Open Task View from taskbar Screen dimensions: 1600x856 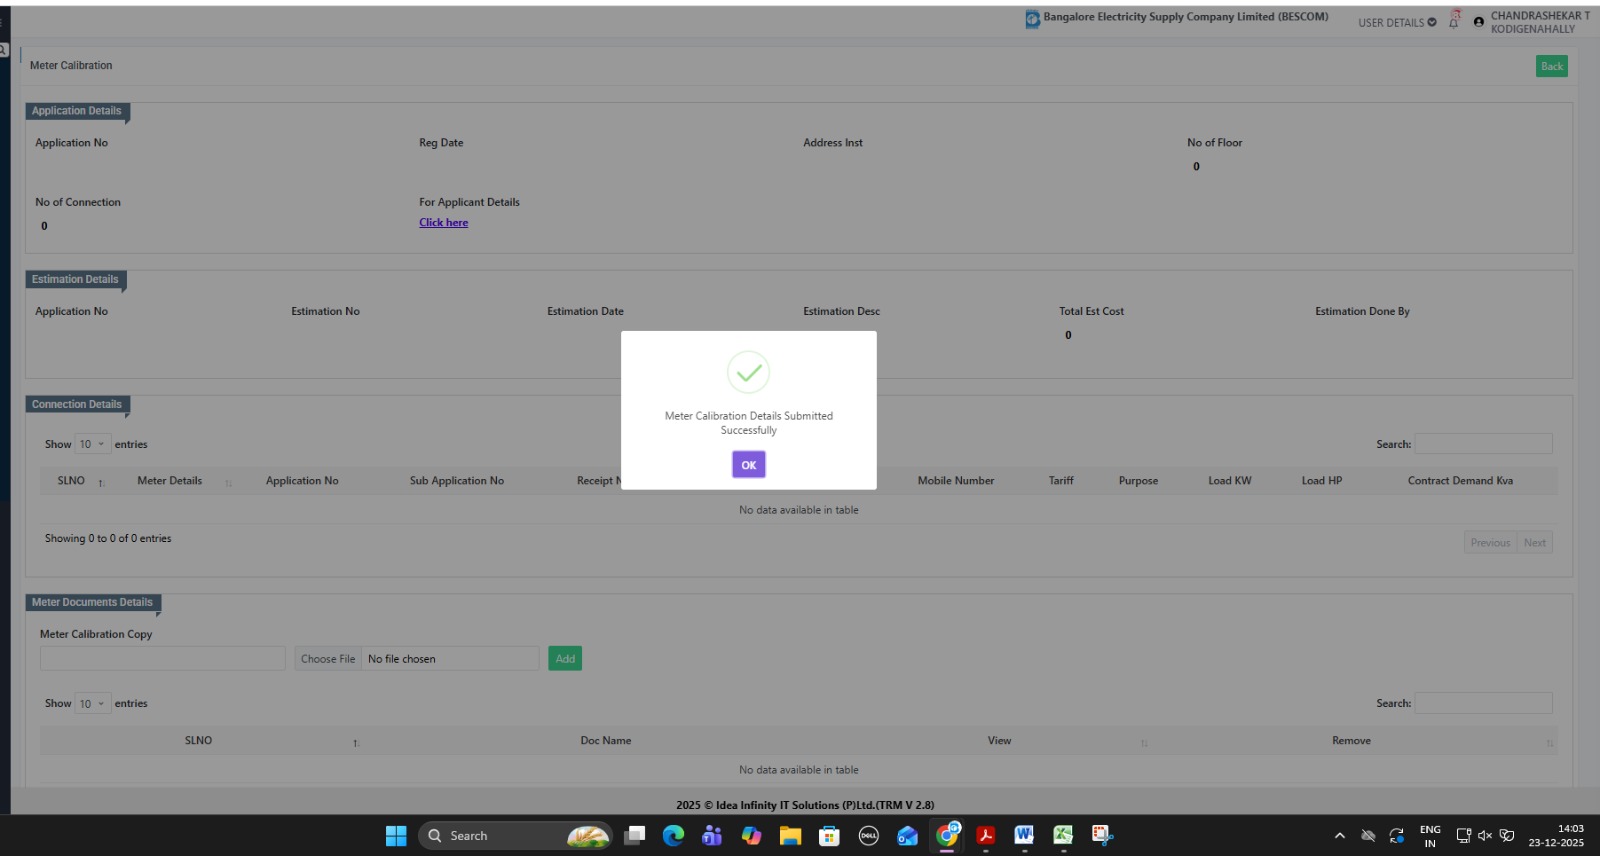(x=635, y=836)
